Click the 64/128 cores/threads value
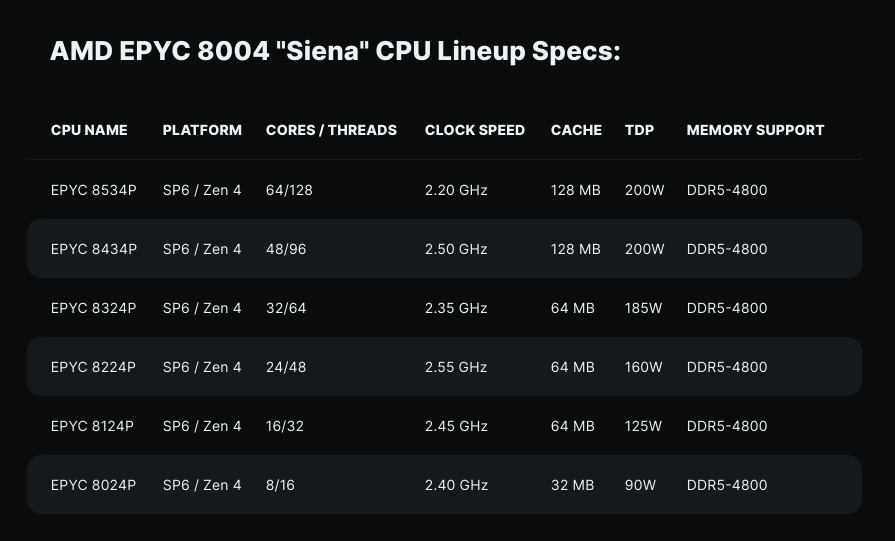Viewport: 895px width, 541px height. [289, 190]
